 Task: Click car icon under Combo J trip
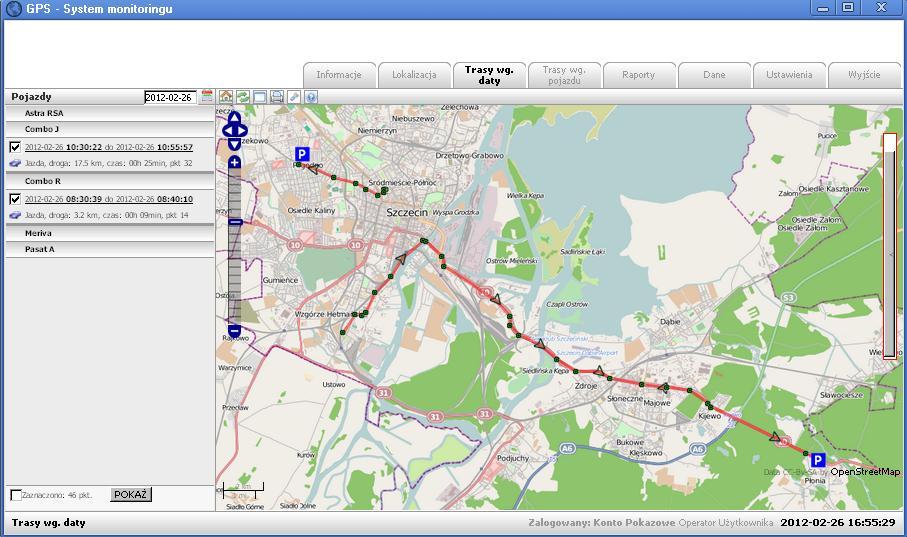coord(15,163)
